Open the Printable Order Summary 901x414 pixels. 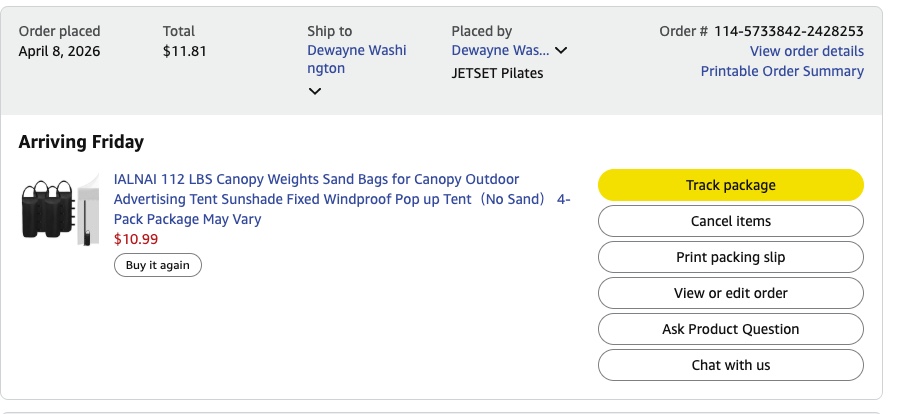point(782,71)
